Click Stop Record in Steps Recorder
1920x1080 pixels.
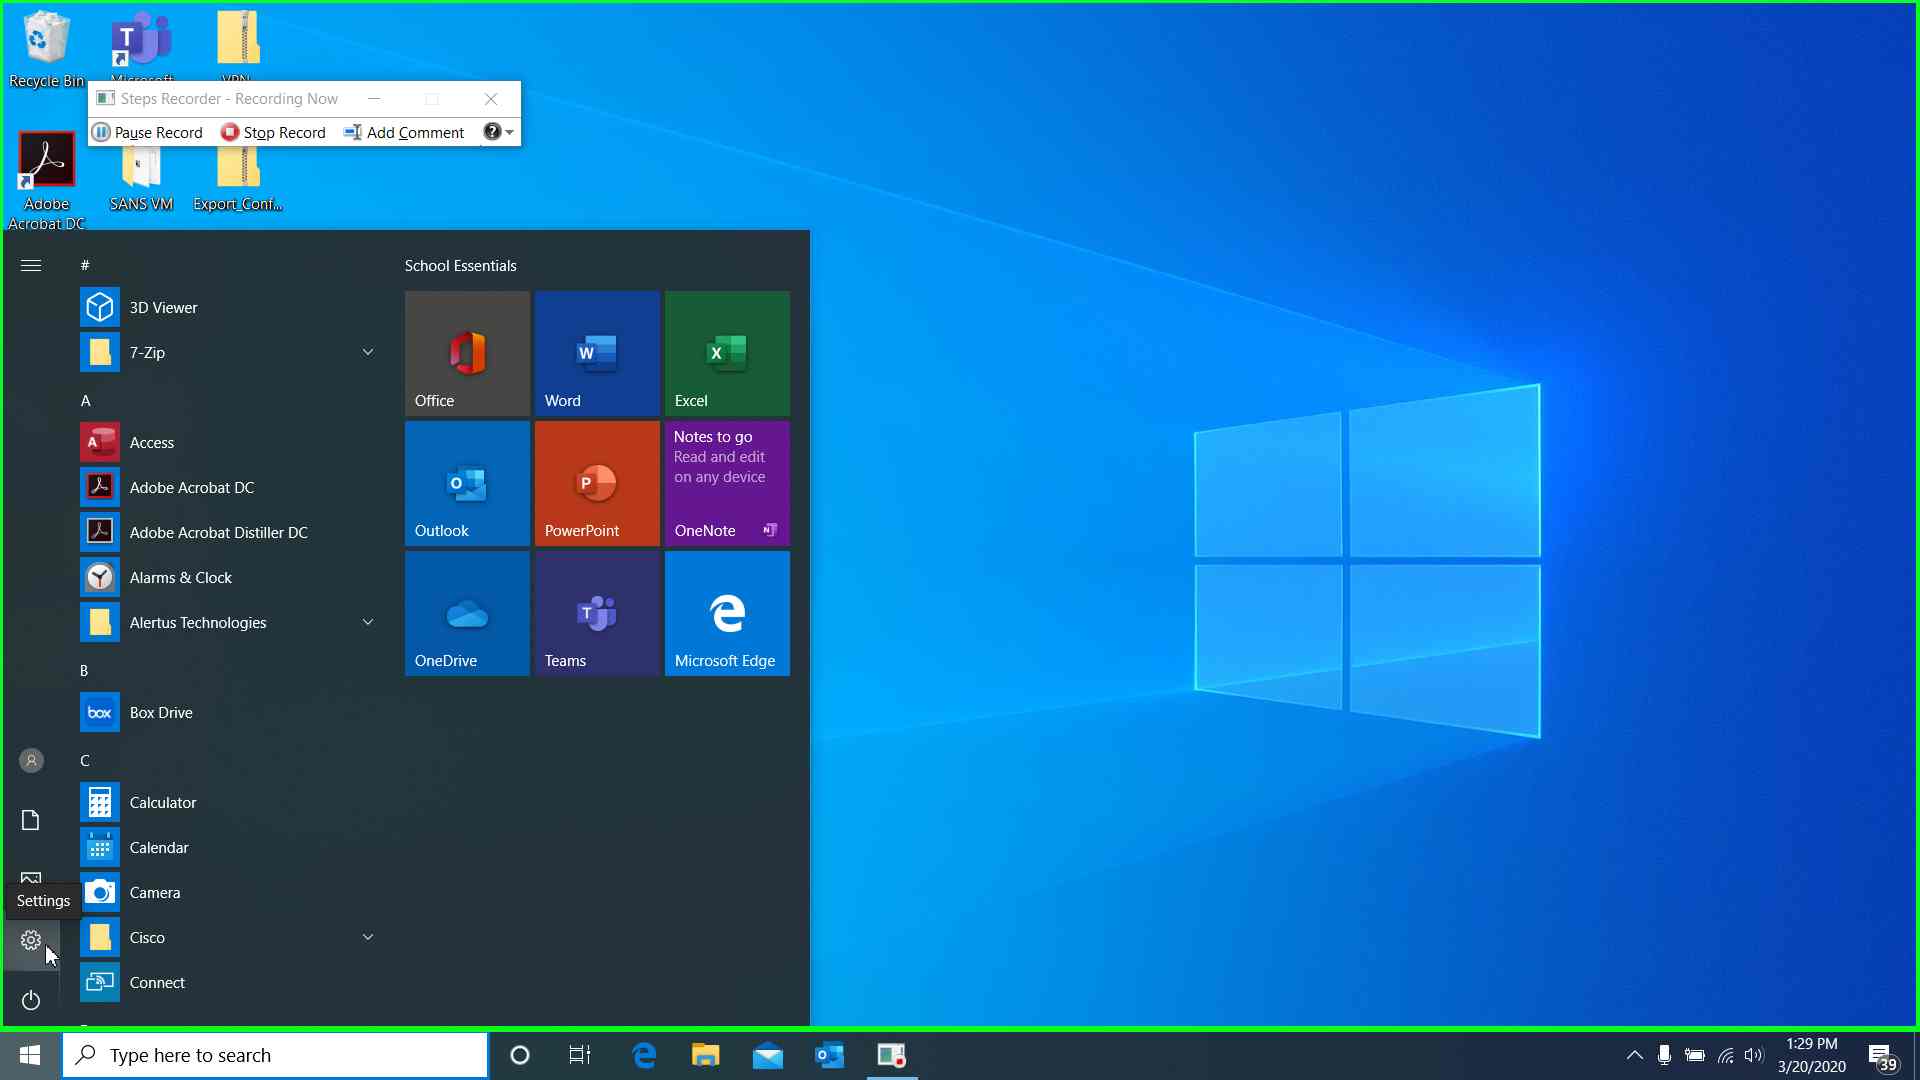(273, 132)
